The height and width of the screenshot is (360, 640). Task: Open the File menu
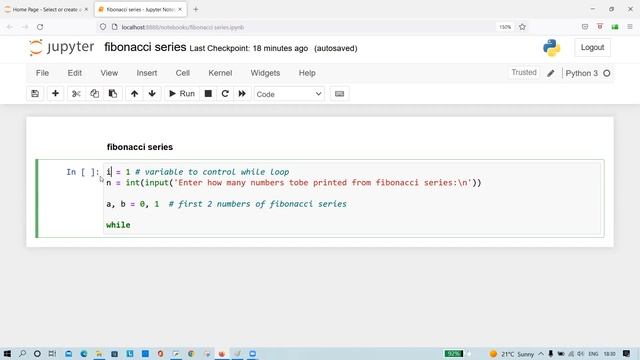point(42,73)
